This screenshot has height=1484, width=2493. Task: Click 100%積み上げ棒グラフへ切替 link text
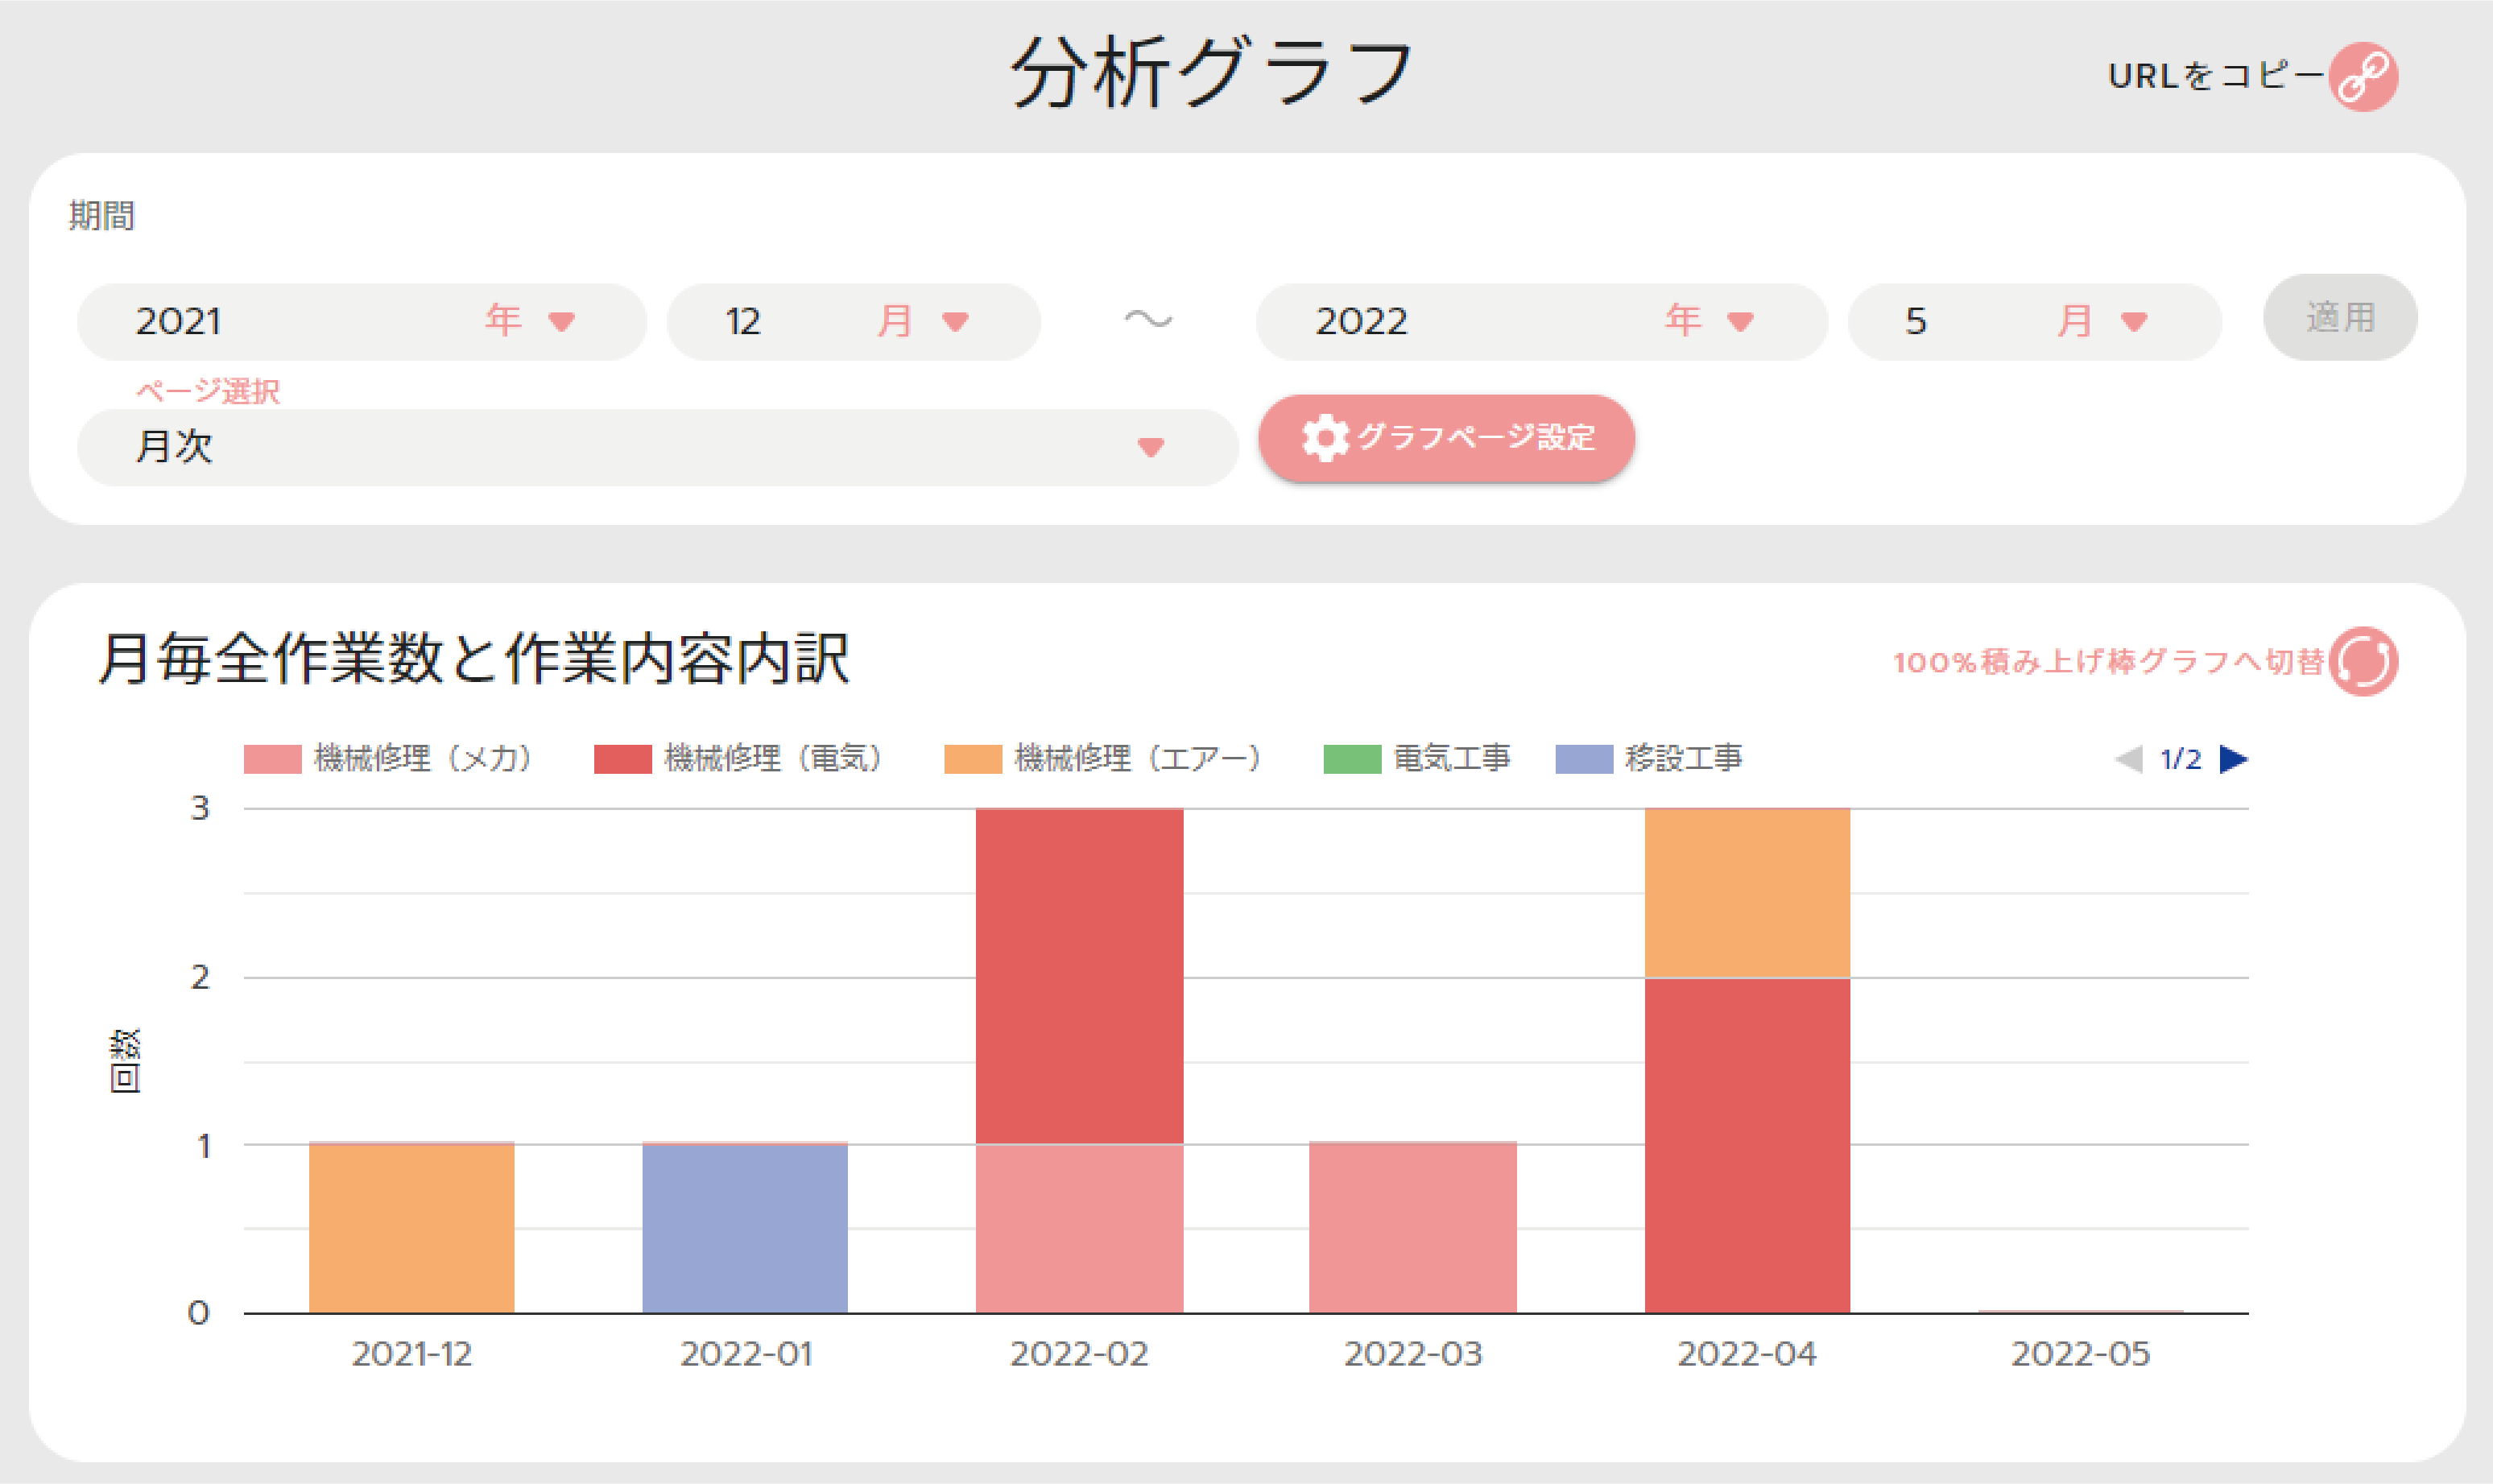tap(2108, 662)
